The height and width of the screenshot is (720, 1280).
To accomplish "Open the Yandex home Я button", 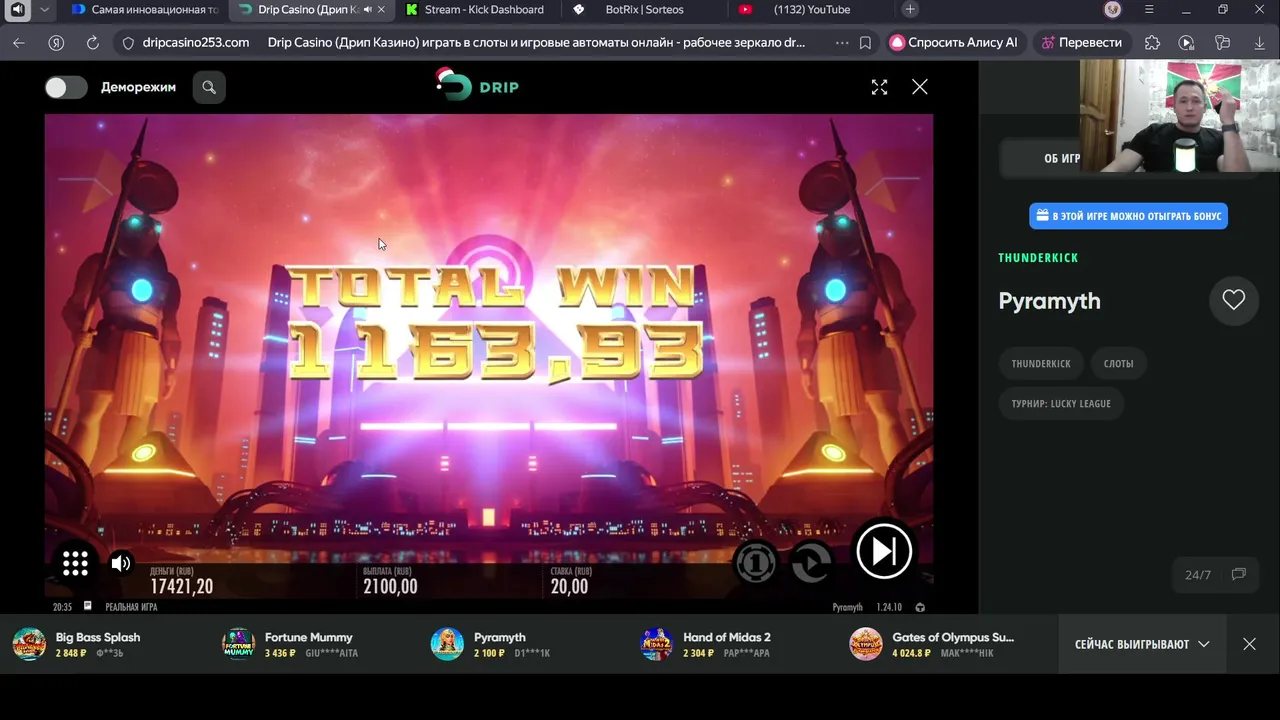I will coord(57,43).
